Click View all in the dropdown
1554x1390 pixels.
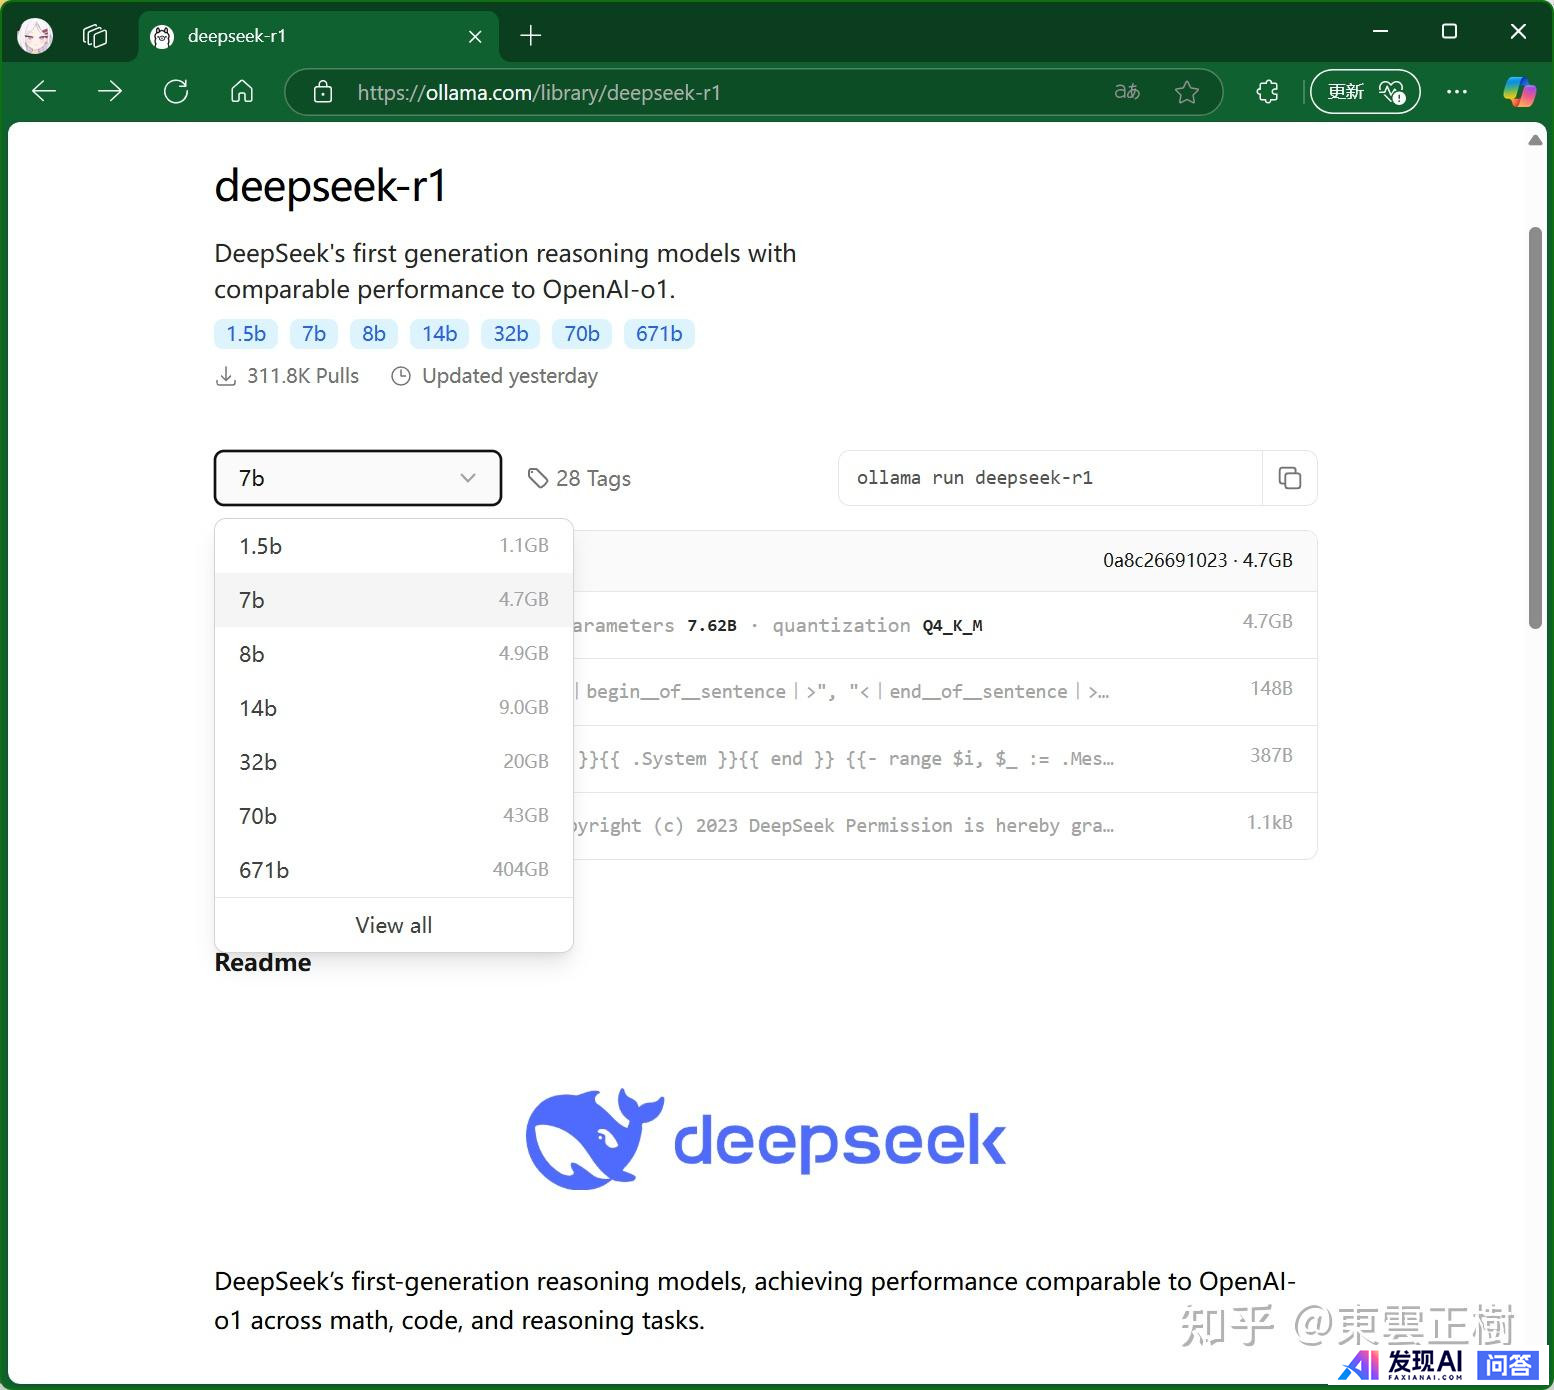click(x=394, y=925)
